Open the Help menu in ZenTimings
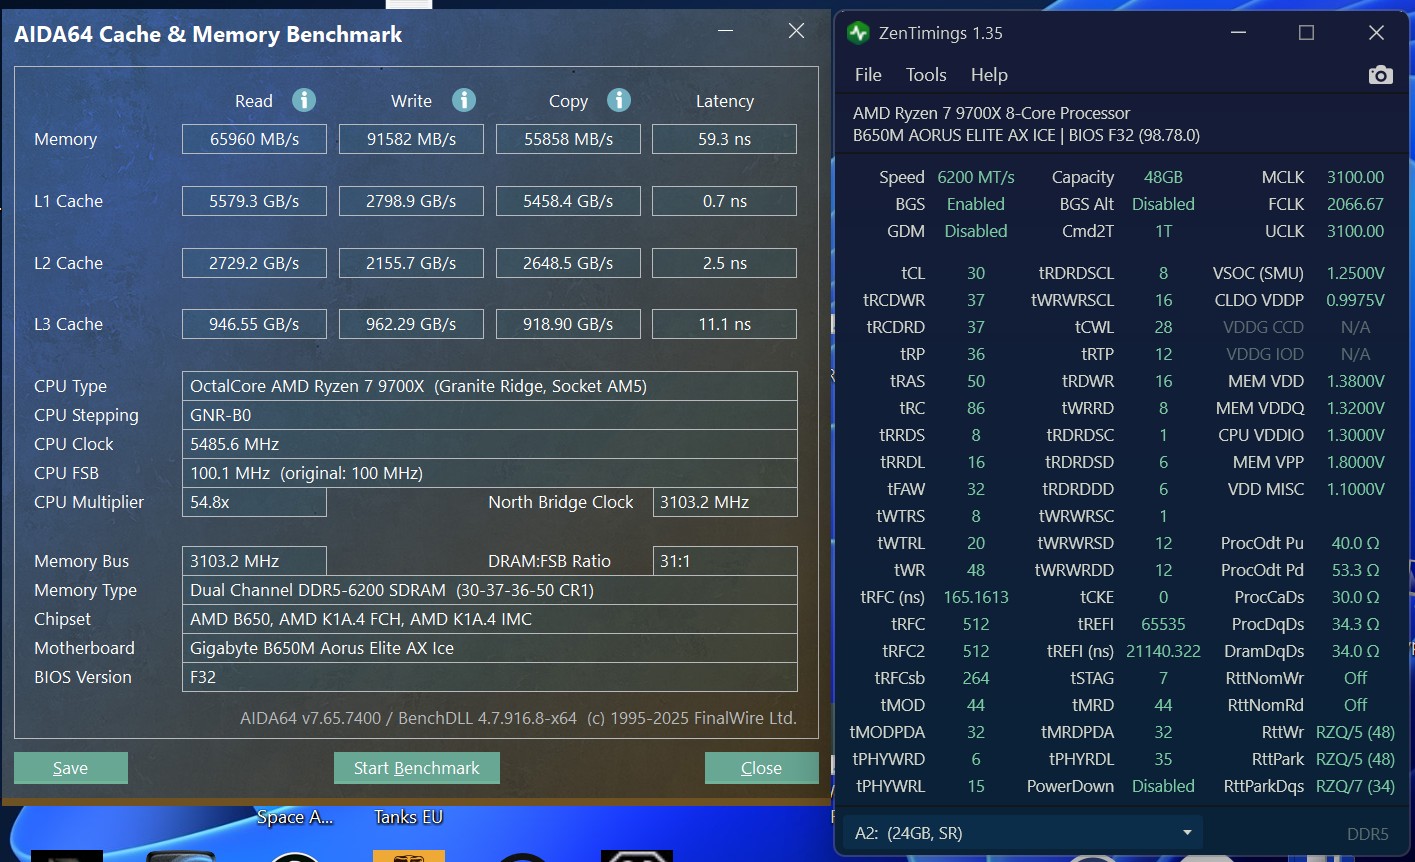The height and width of the screenshot is (862, 1415). tap(989, 75)
